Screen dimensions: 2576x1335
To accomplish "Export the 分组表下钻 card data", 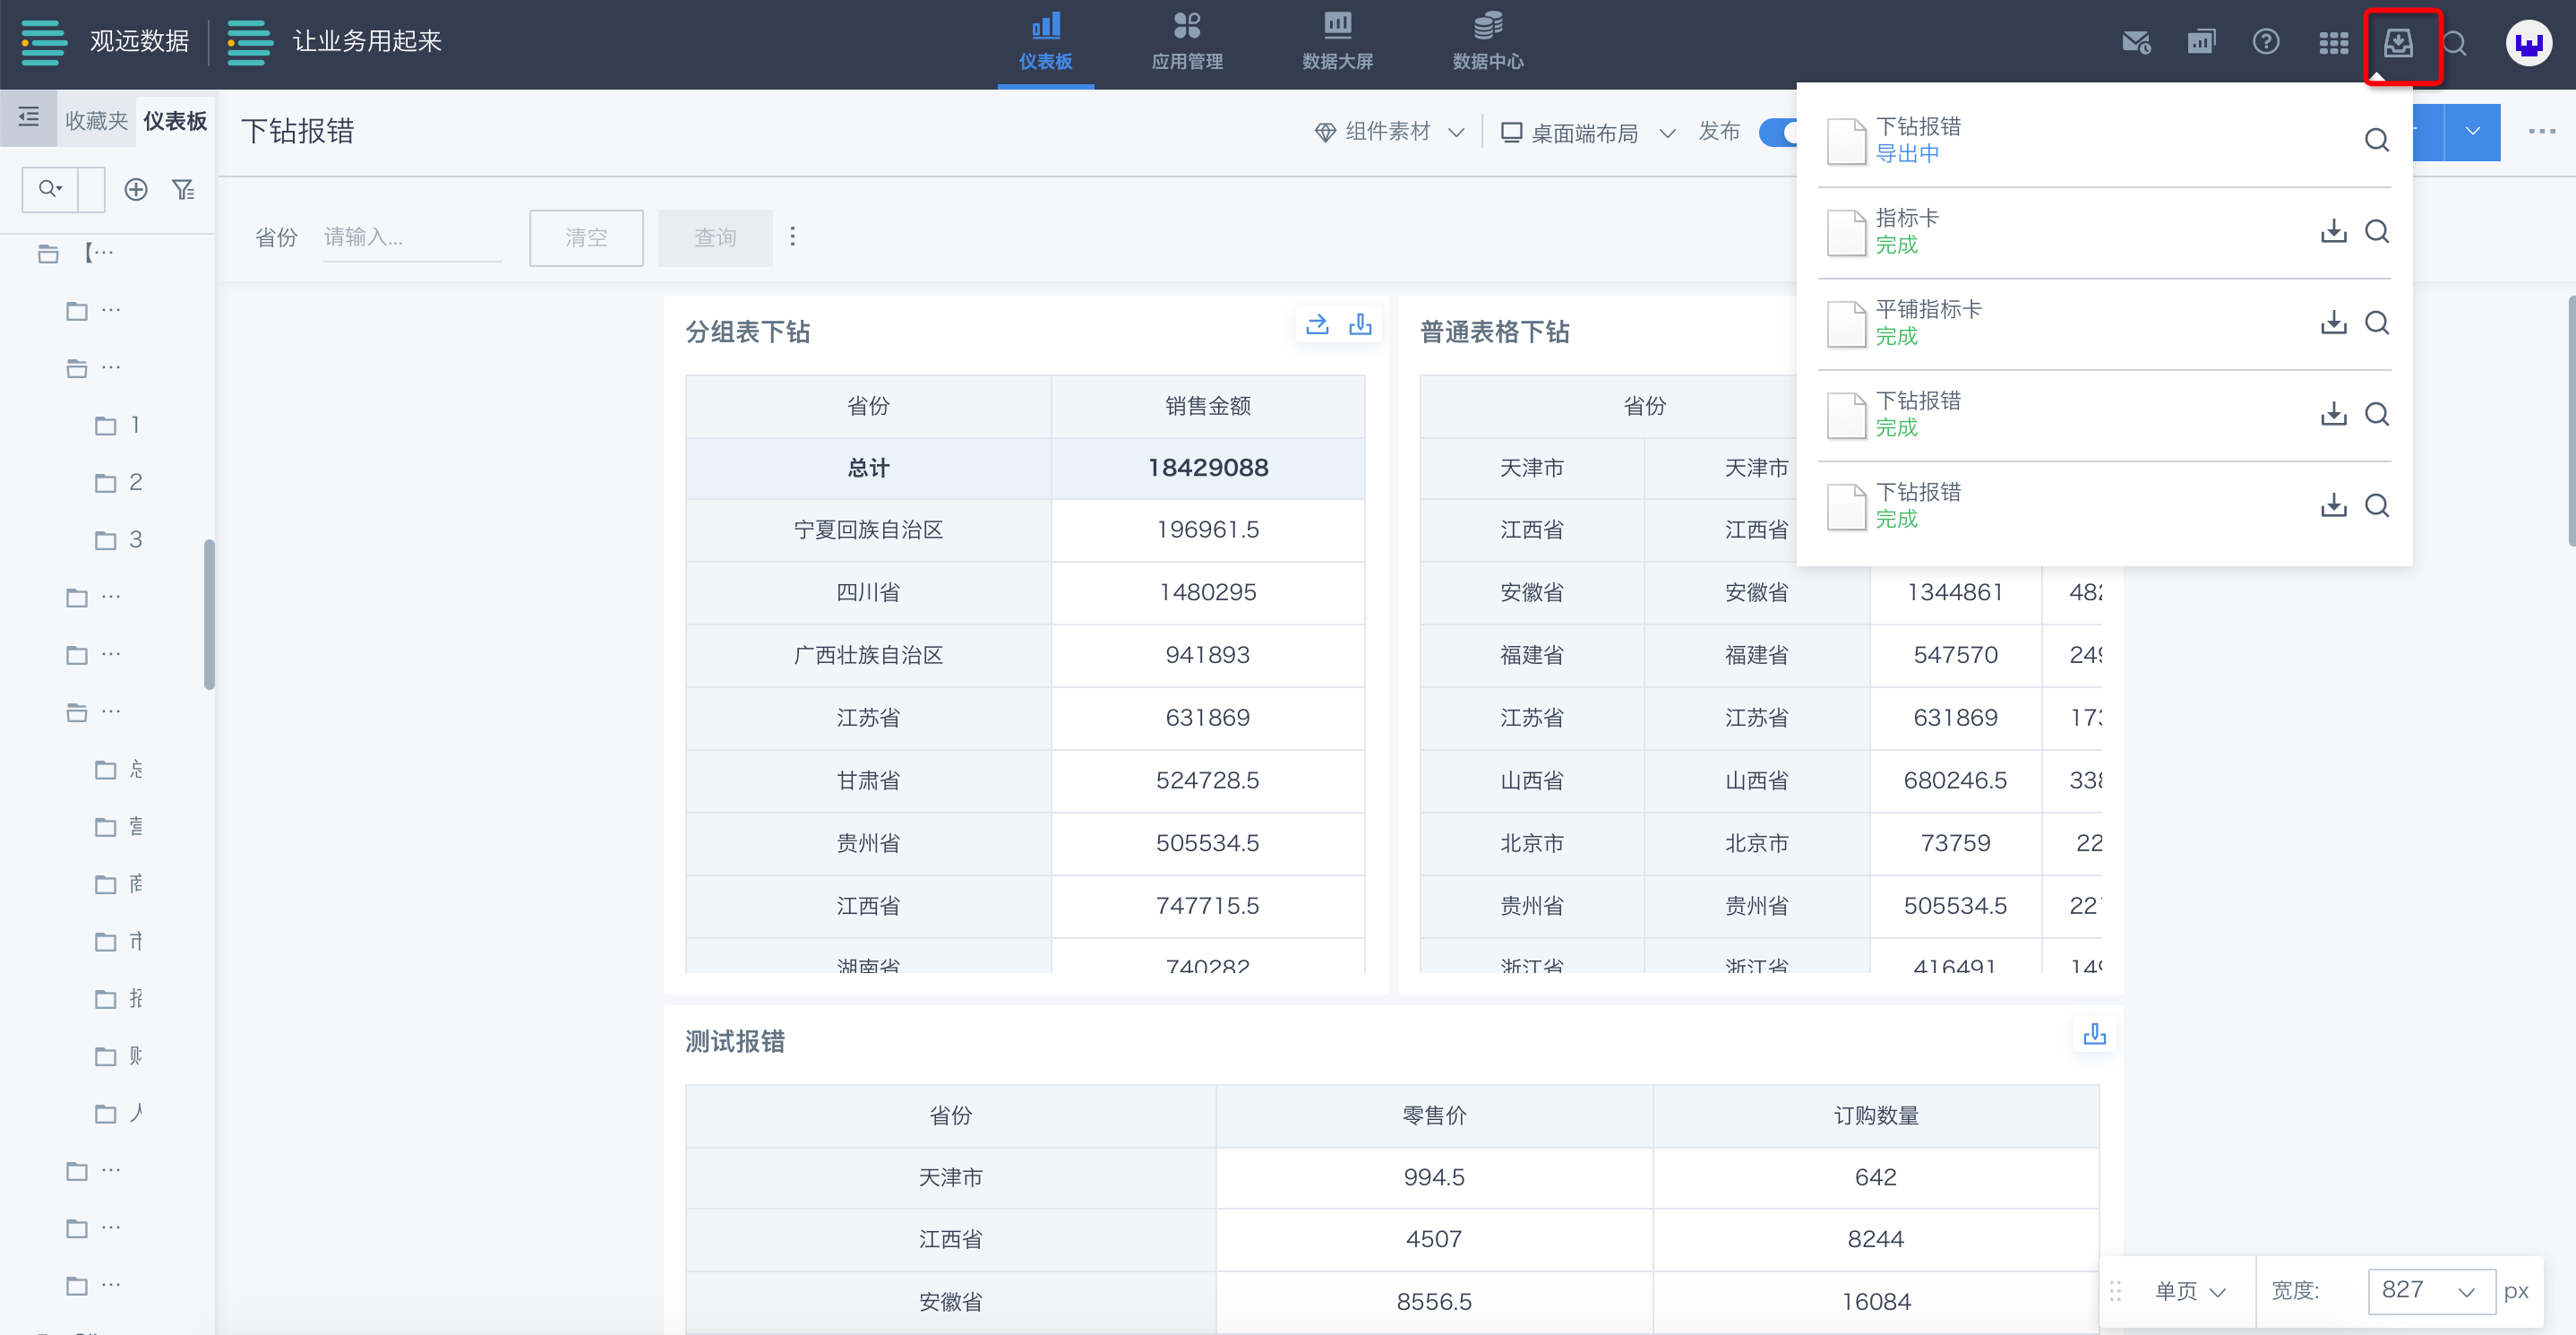I will (x=1360, y=325).
